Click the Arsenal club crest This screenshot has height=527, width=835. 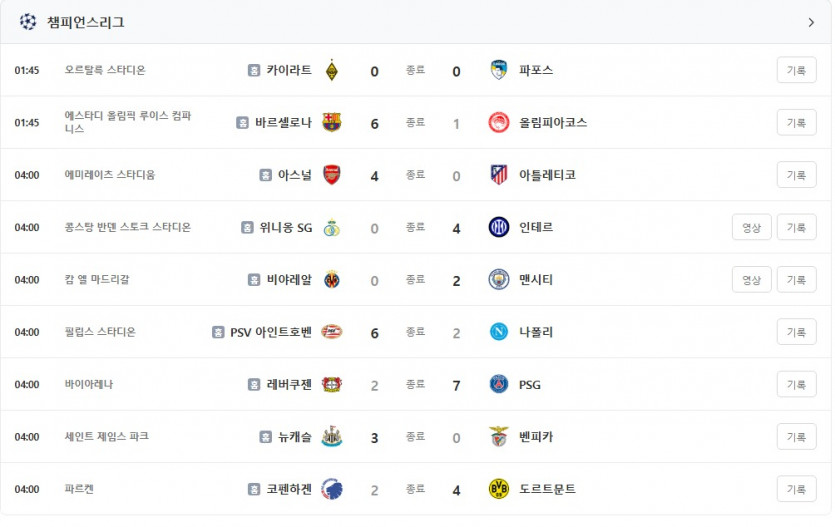[332, 175]
